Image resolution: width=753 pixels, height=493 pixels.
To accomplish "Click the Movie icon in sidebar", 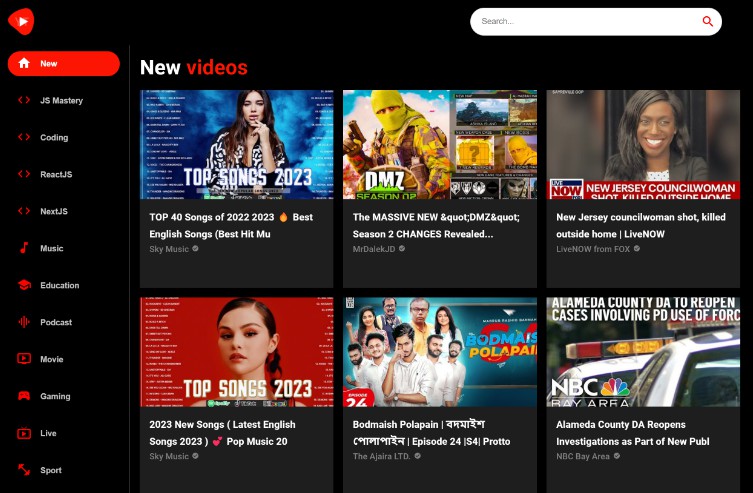I will (x=24, y=359).
